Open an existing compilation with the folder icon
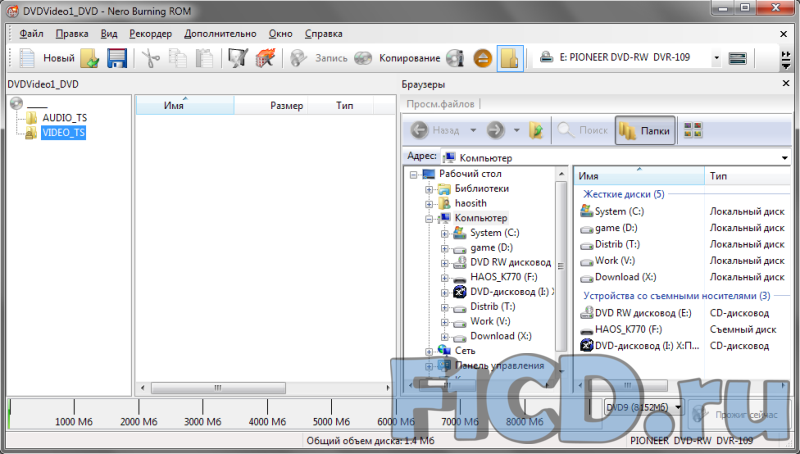 point(90,58)
